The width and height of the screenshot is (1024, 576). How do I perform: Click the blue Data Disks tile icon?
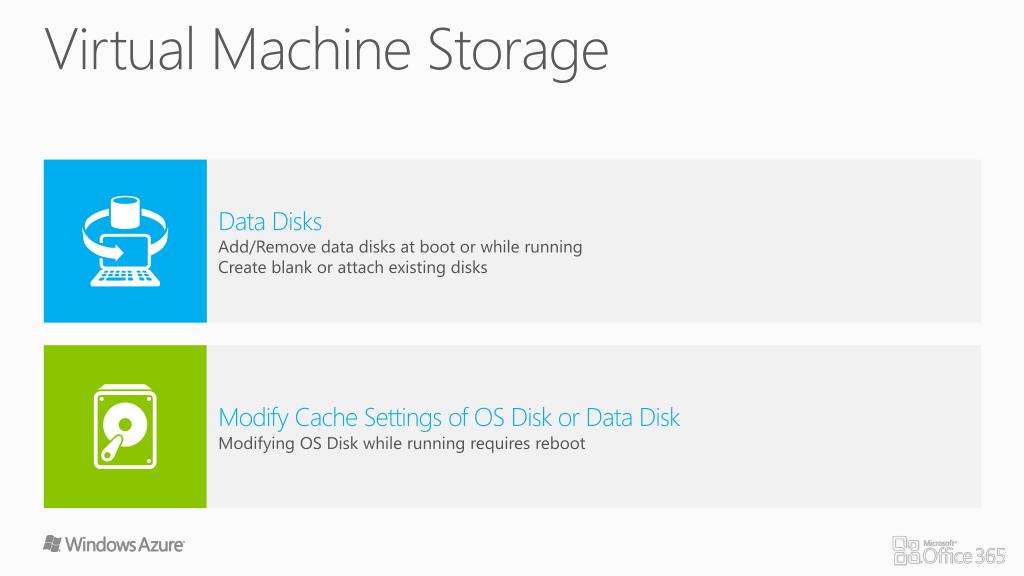[125, 241]
